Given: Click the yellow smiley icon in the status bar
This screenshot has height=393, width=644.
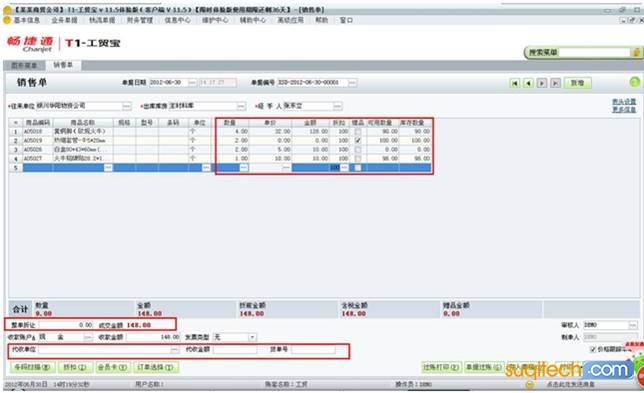Looking at the screenshot, I should coord(530,384).
